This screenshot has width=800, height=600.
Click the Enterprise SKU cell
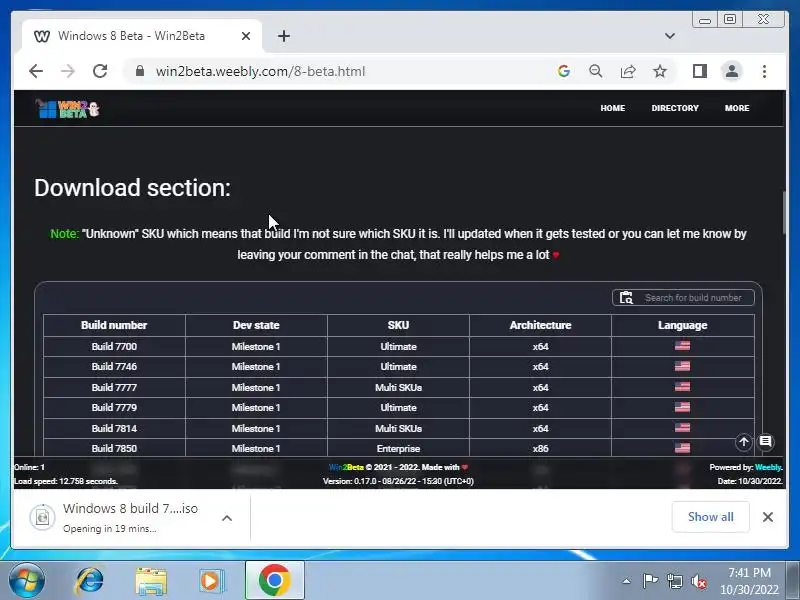tap(398, 448)
